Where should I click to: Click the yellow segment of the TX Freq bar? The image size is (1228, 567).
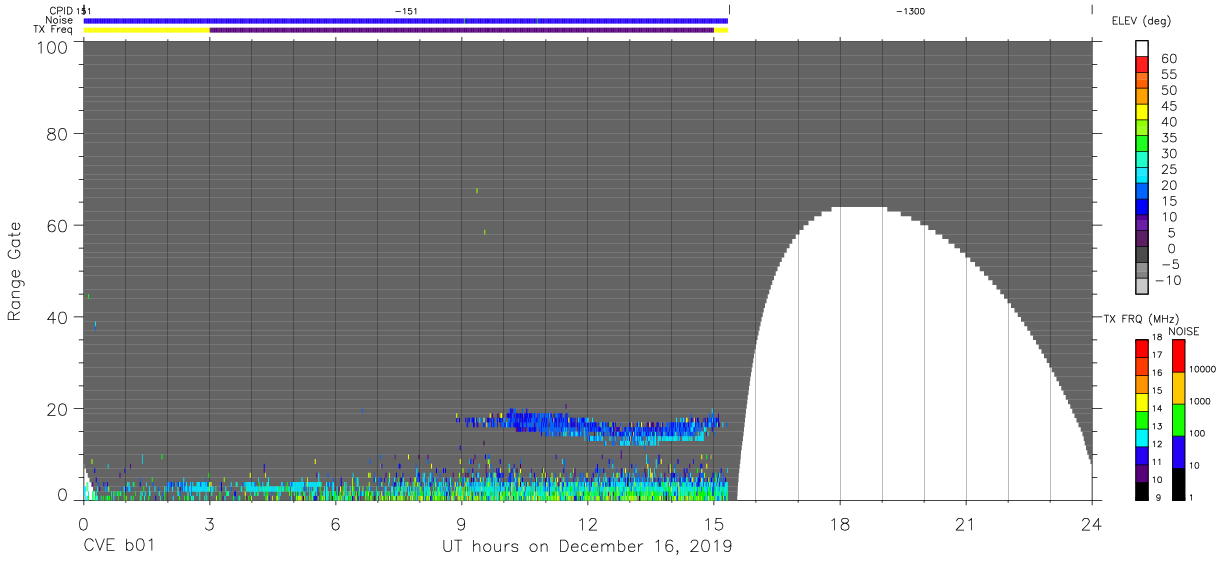[x=146, y=30]
